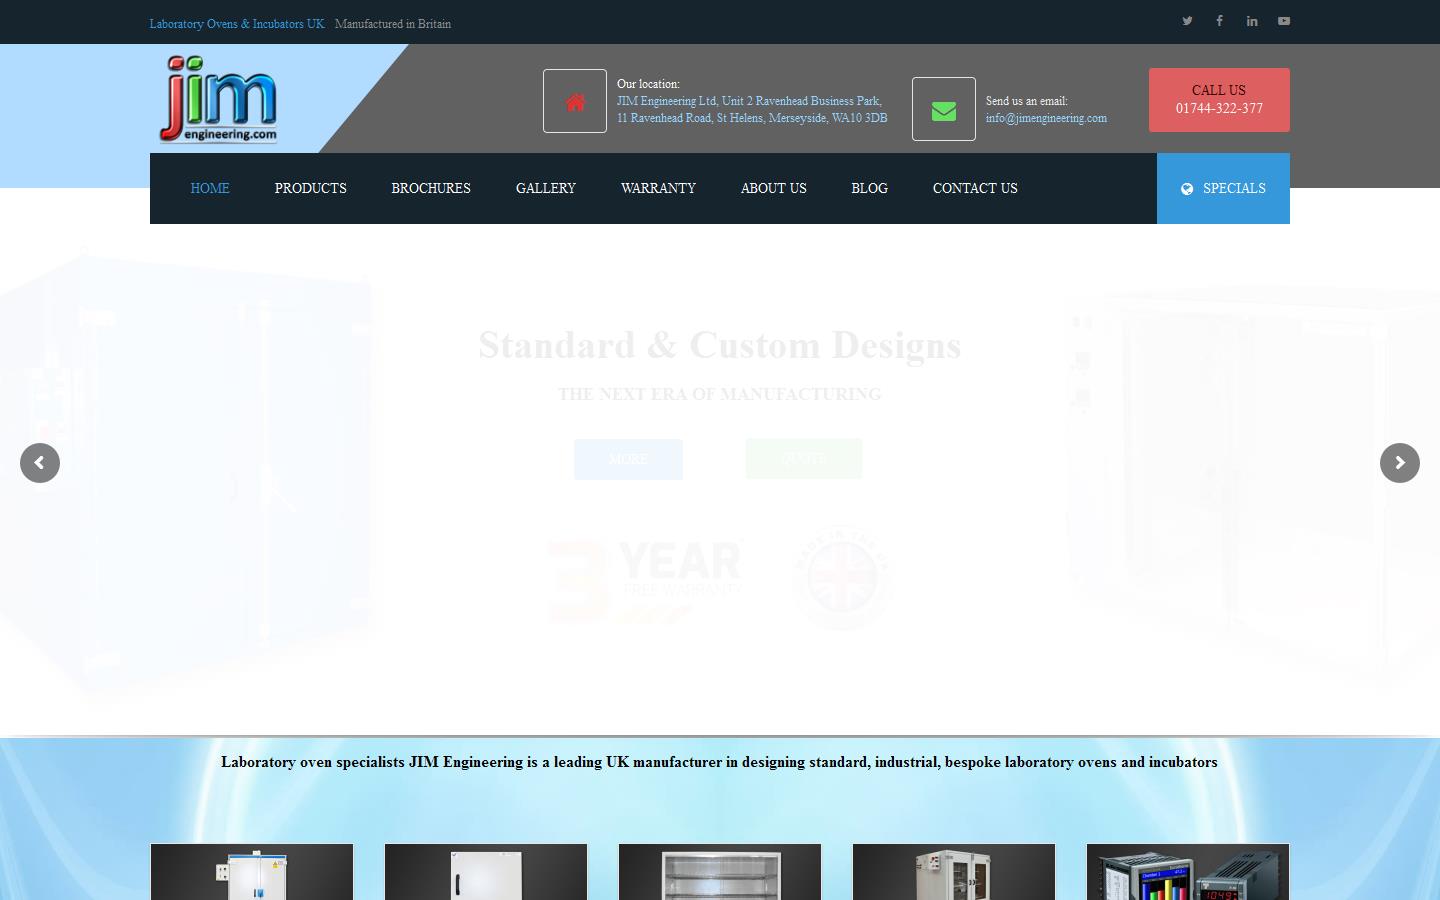The width and height of the screenshot is (1440, 900).
Task: Select the WARRANTY tab
Action: point(658,188)
